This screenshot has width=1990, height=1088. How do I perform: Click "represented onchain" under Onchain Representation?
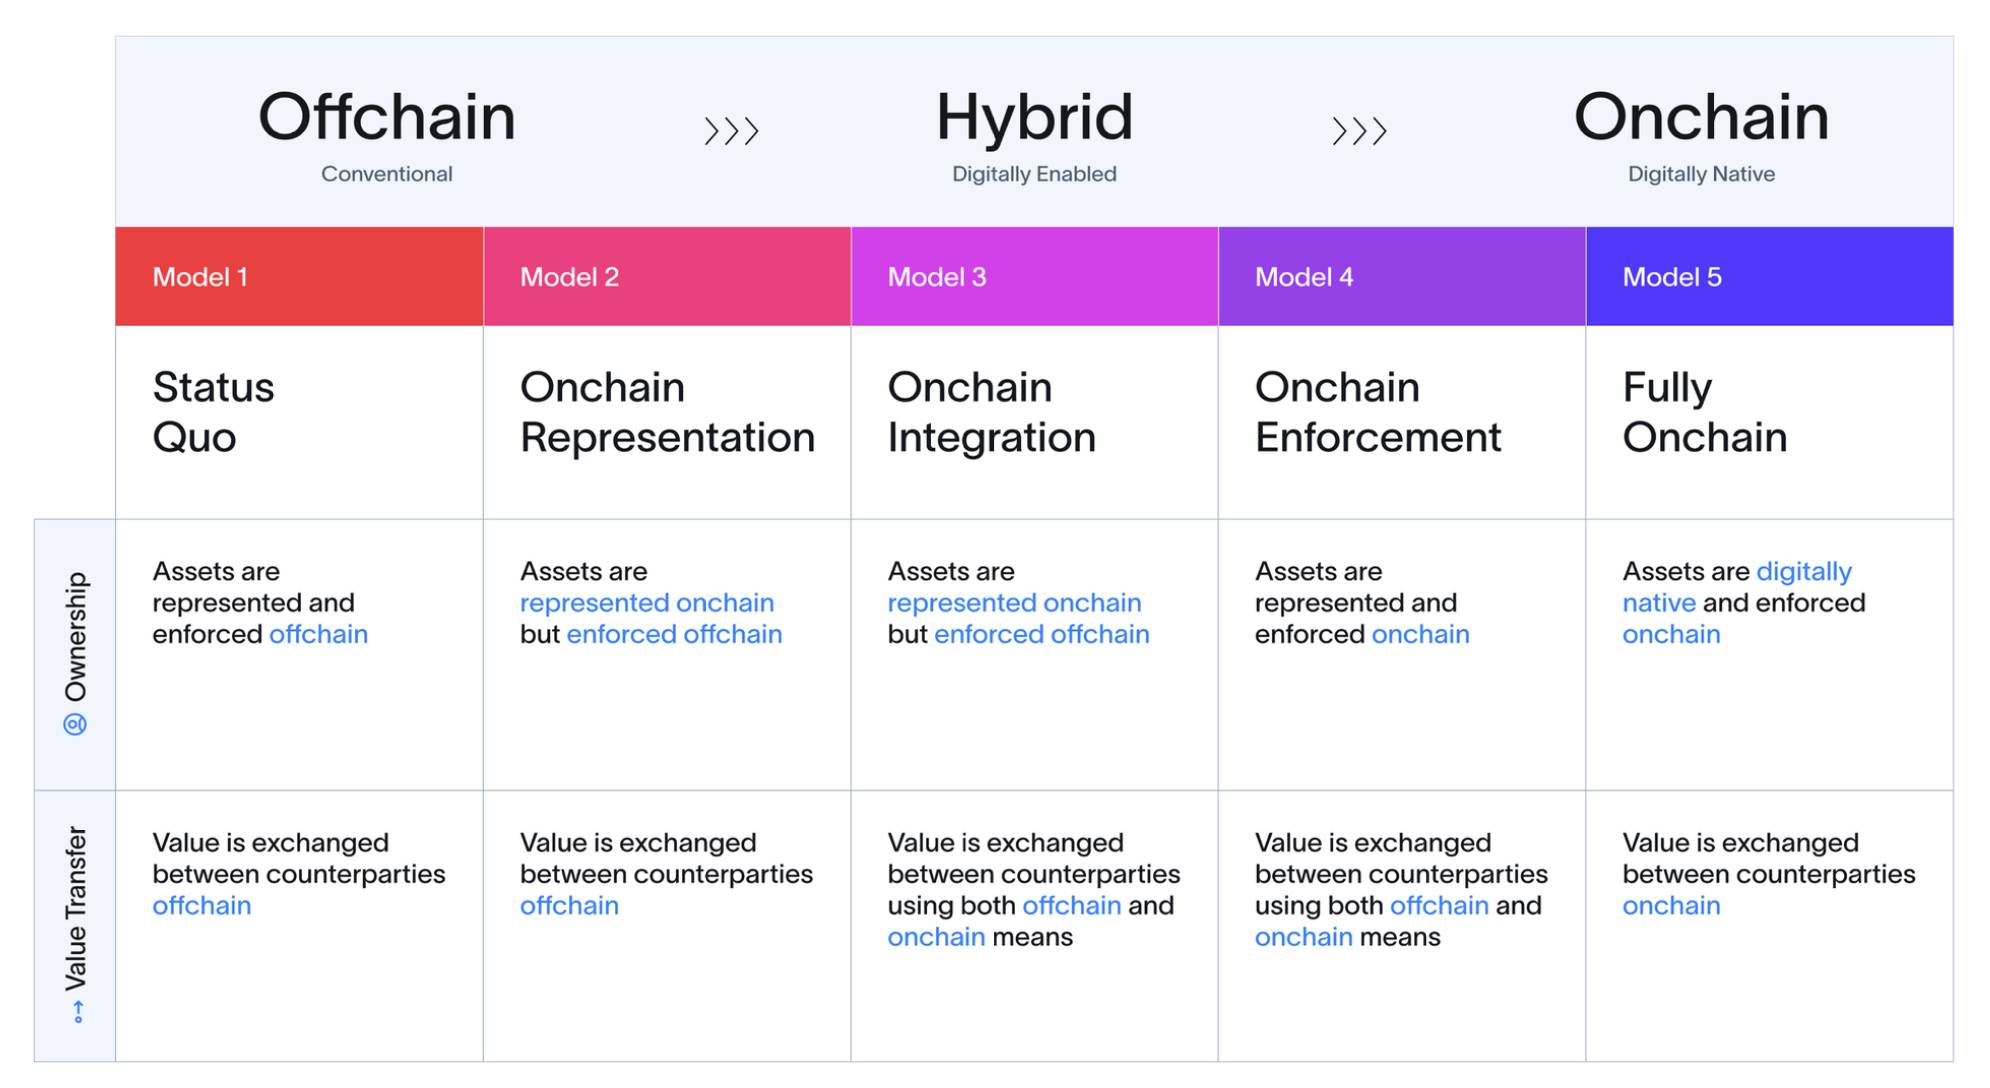click(x=647, y=603)
